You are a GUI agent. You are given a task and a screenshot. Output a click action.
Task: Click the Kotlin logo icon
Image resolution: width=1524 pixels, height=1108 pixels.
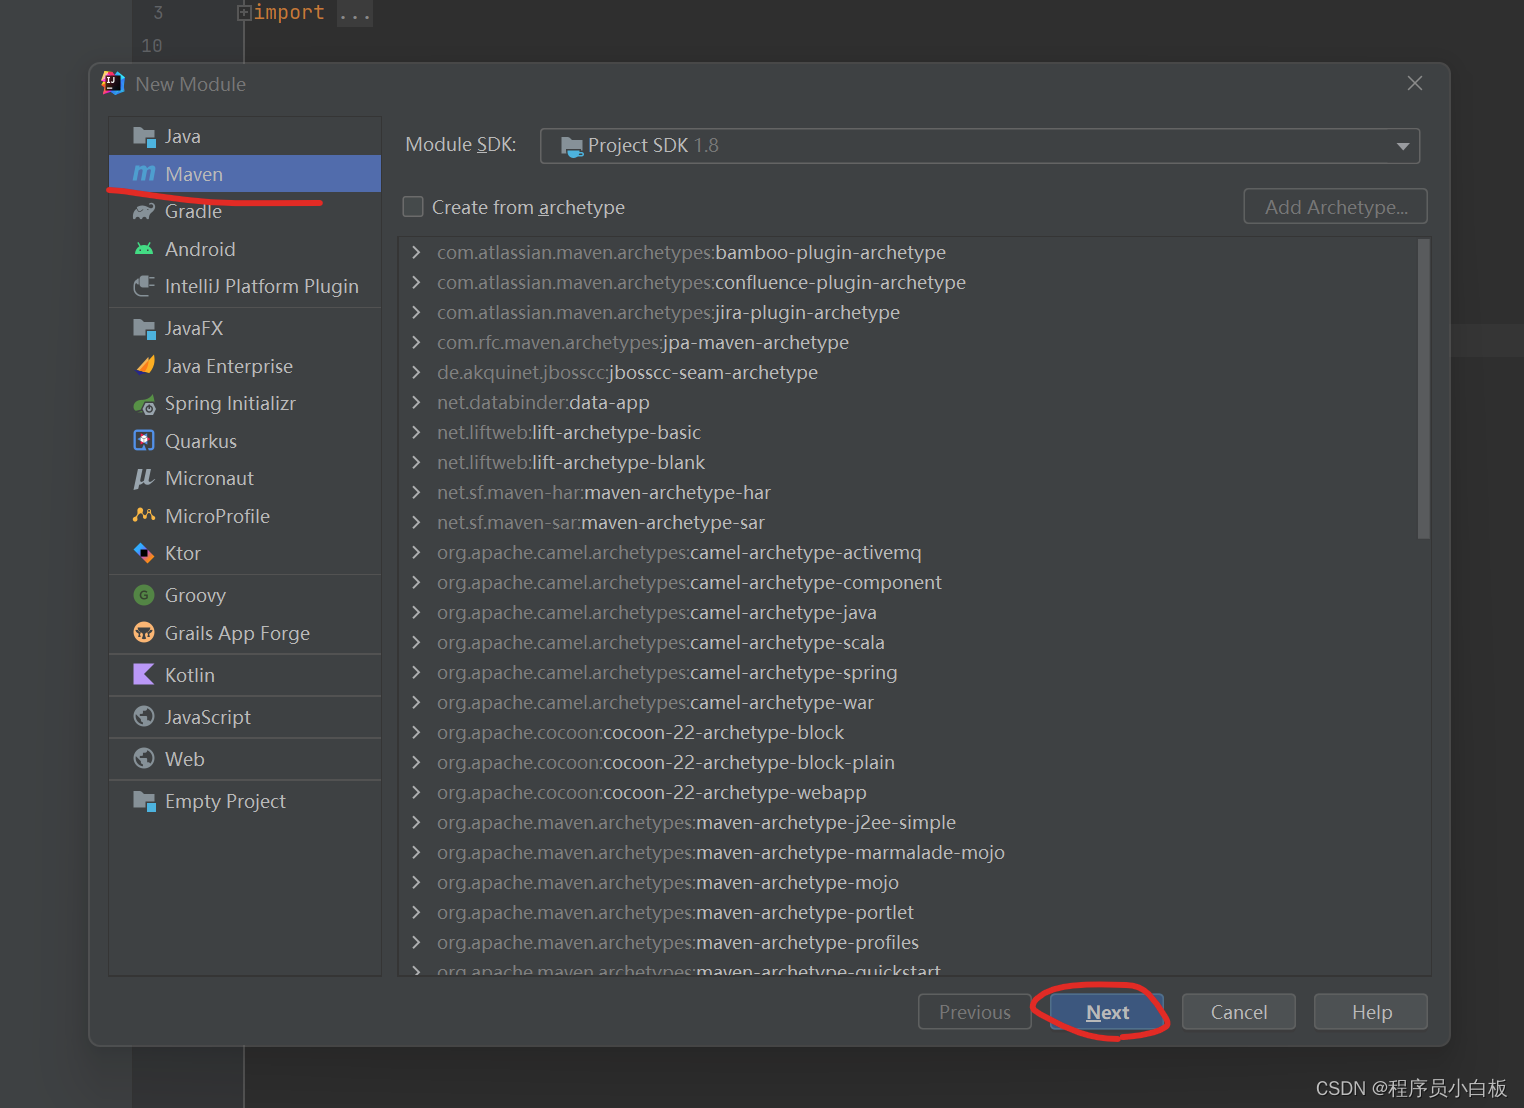(x=144, y=675)
